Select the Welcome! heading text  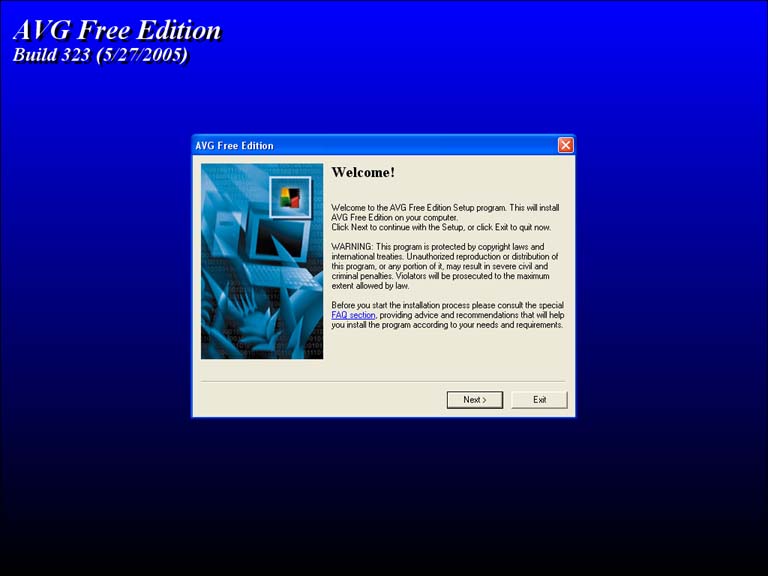click(x=363, y=173)
